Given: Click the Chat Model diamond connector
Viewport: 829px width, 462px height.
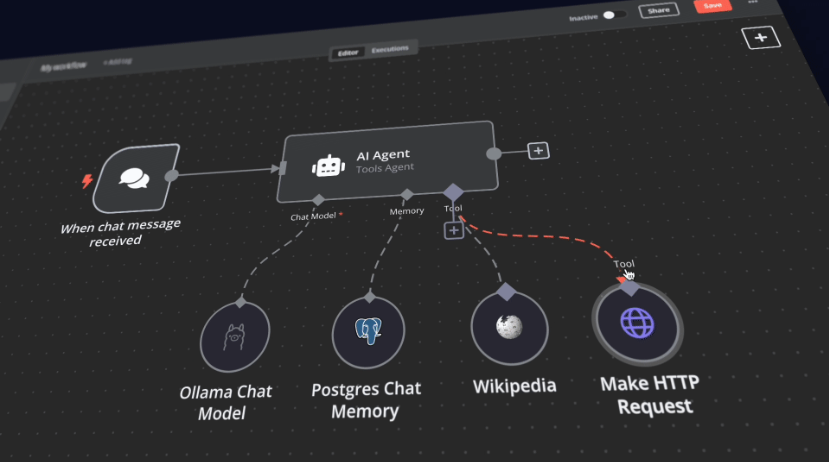Looking at the screenshot, I should (316, 199).
